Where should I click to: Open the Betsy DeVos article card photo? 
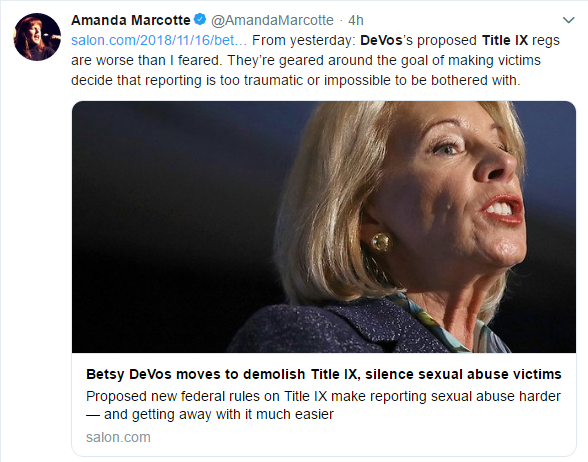pos(324,227)
